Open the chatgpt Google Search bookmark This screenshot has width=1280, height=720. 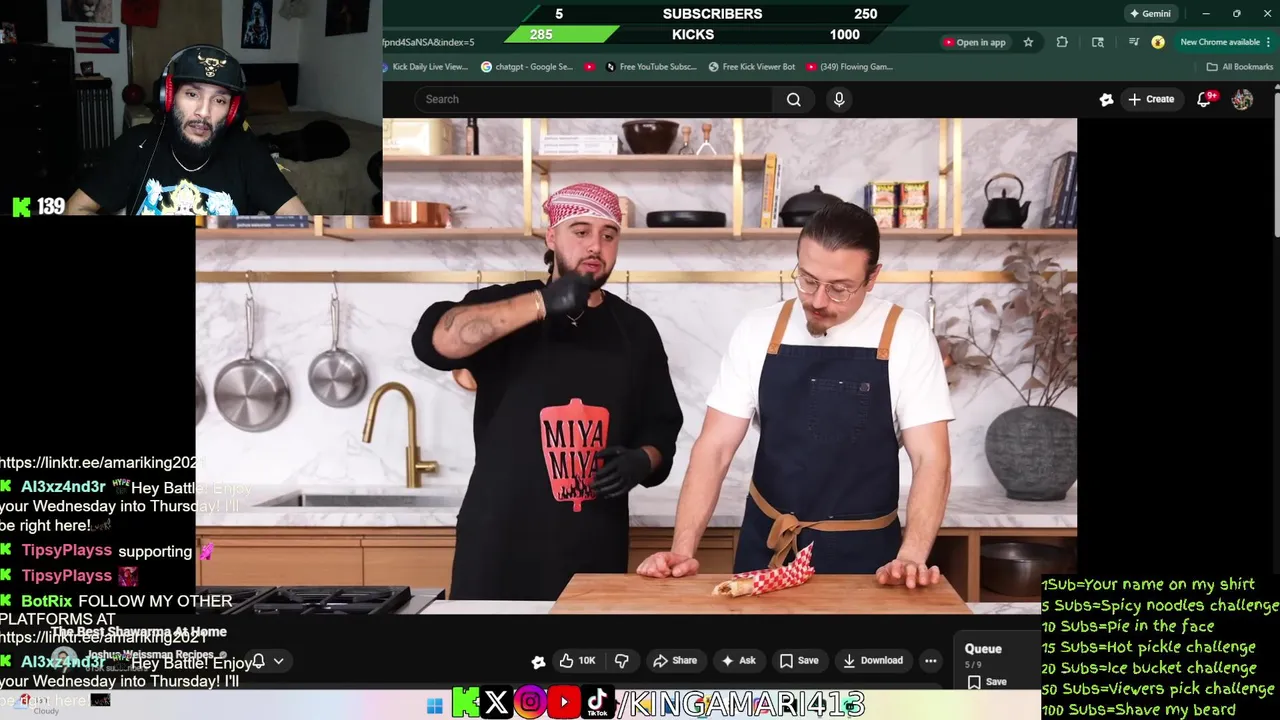527,67
